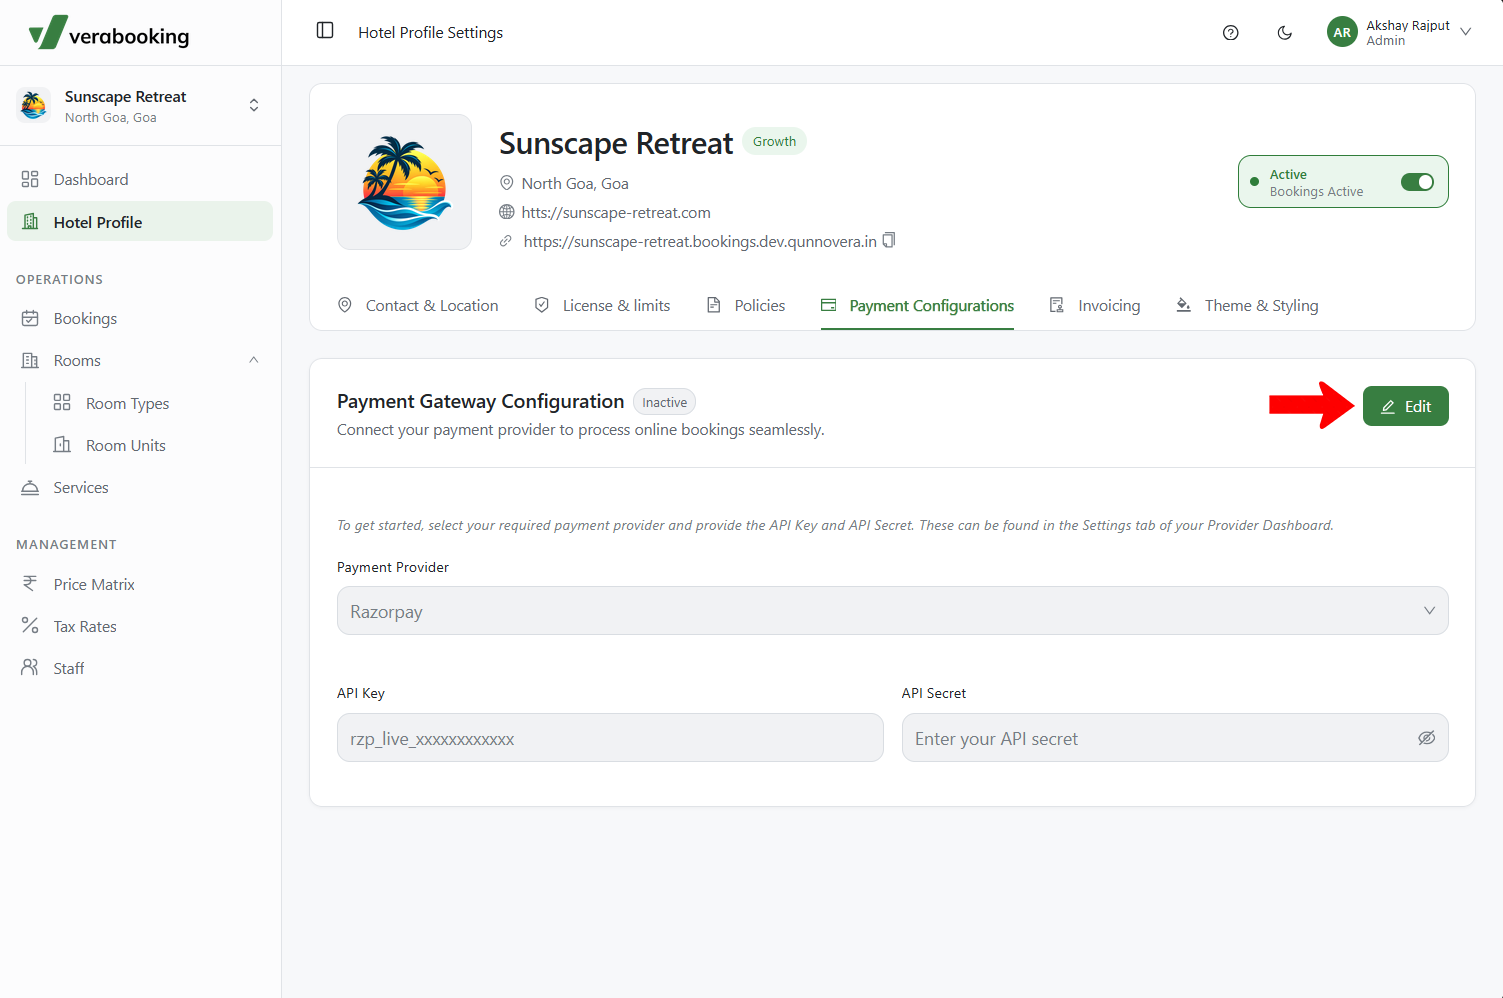This screenshot has width=1503, height=998.
Task: Open the hotel switcher chevron
Action: [254, 105]
